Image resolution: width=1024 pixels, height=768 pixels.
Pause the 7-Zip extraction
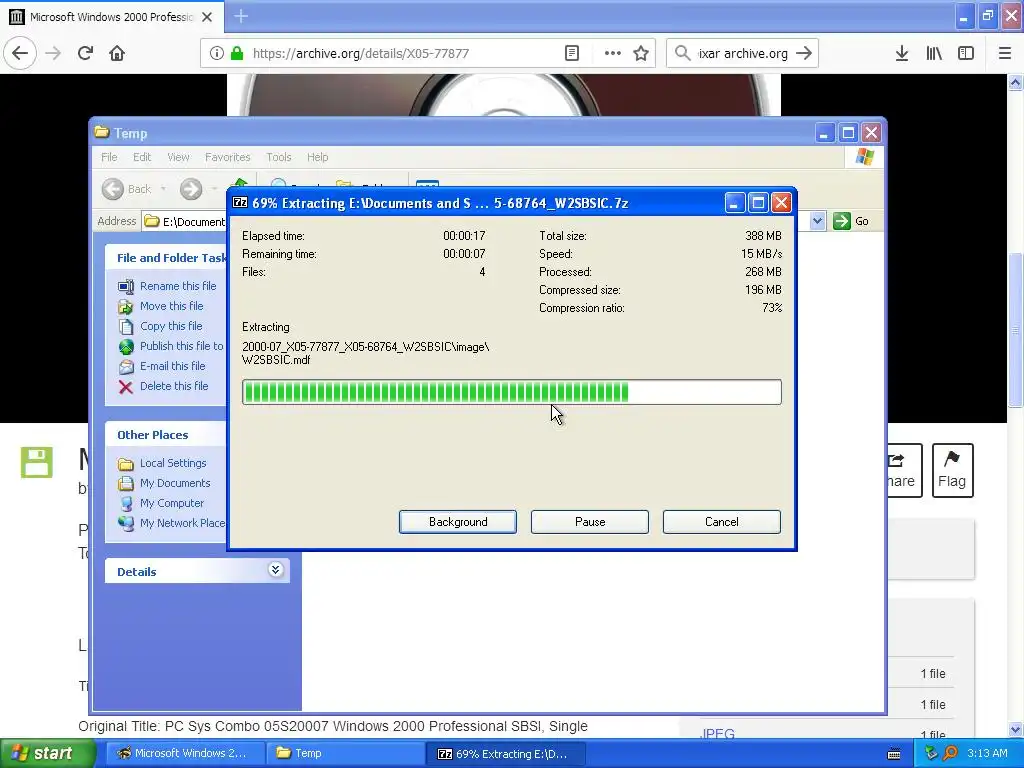click(x=590, y=522)
